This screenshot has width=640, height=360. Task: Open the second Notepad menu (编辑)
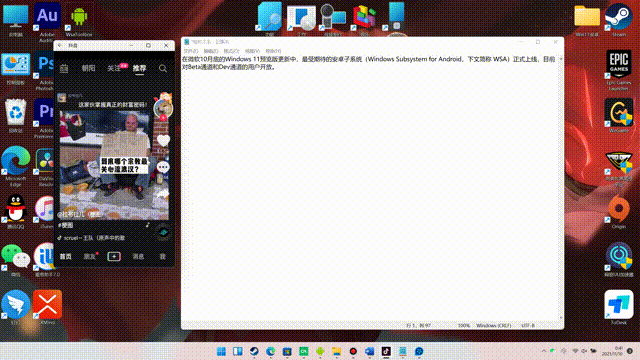coord(211,51)
